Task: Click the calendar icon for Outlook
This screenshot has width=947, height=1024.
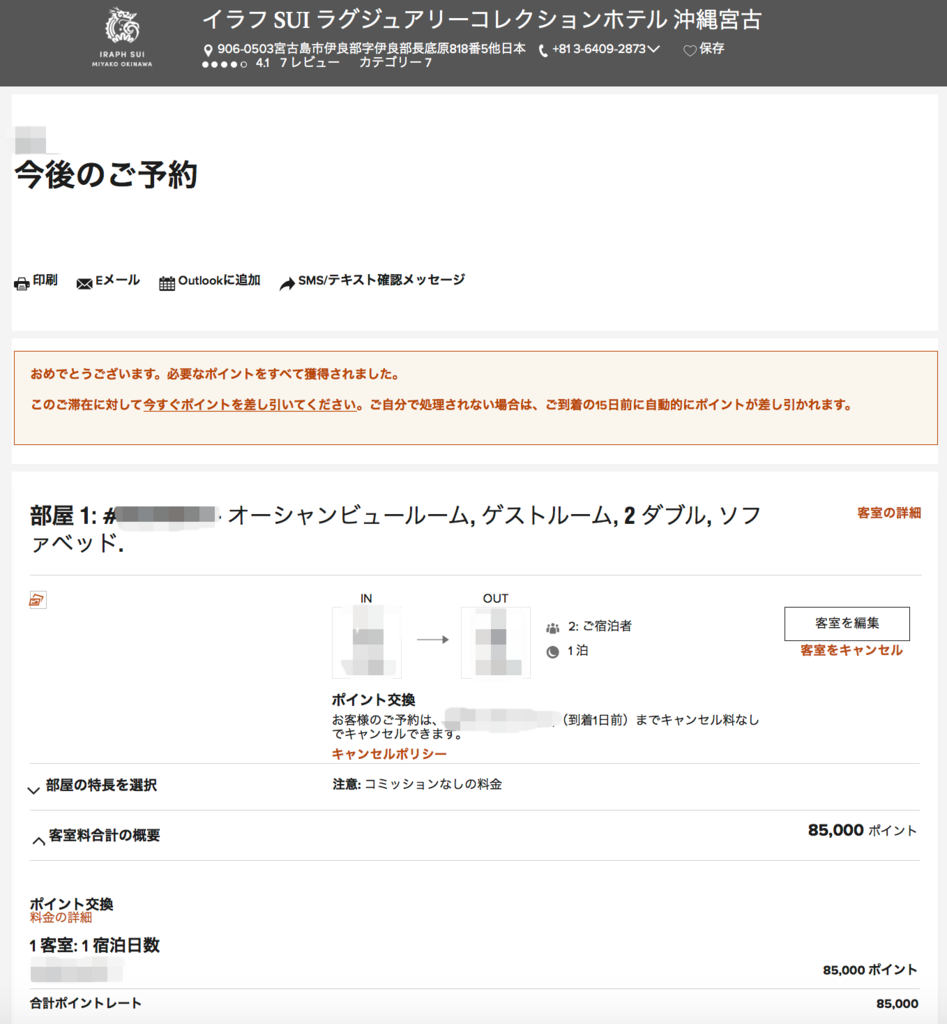Action: [x=167, y=283]
